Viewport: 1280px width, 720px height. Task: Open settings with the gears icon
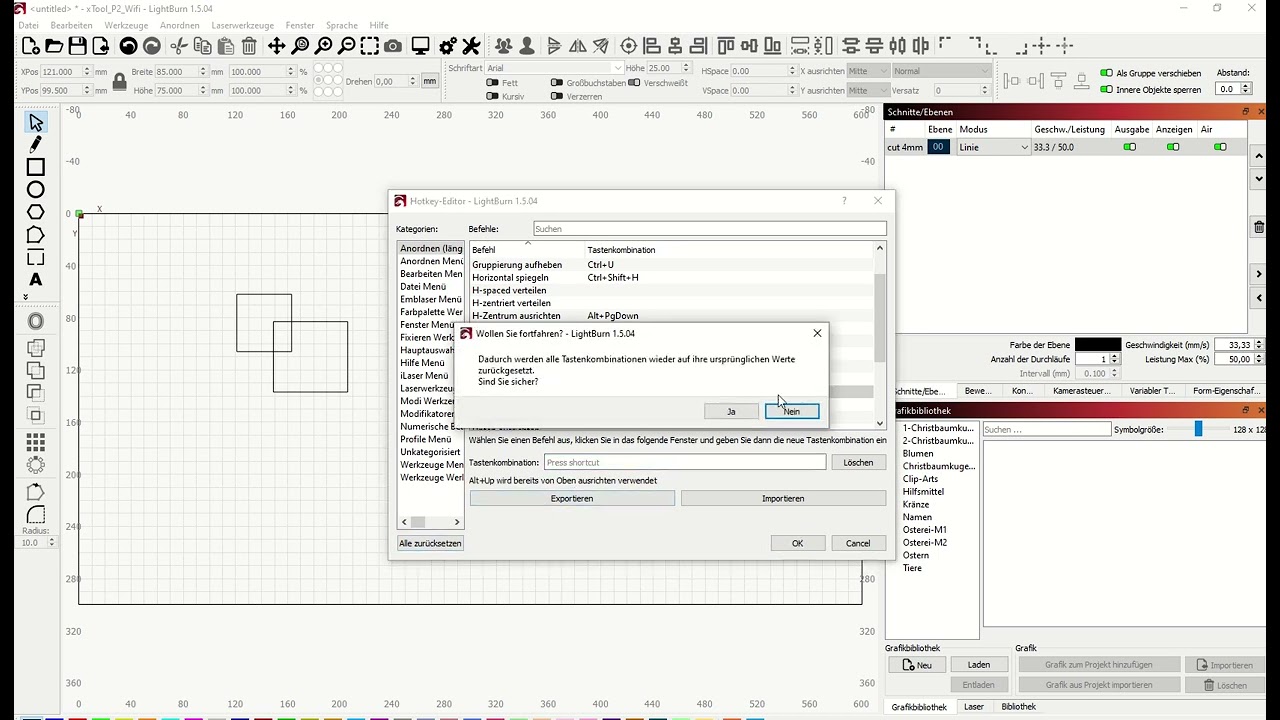tap(448, 46)
